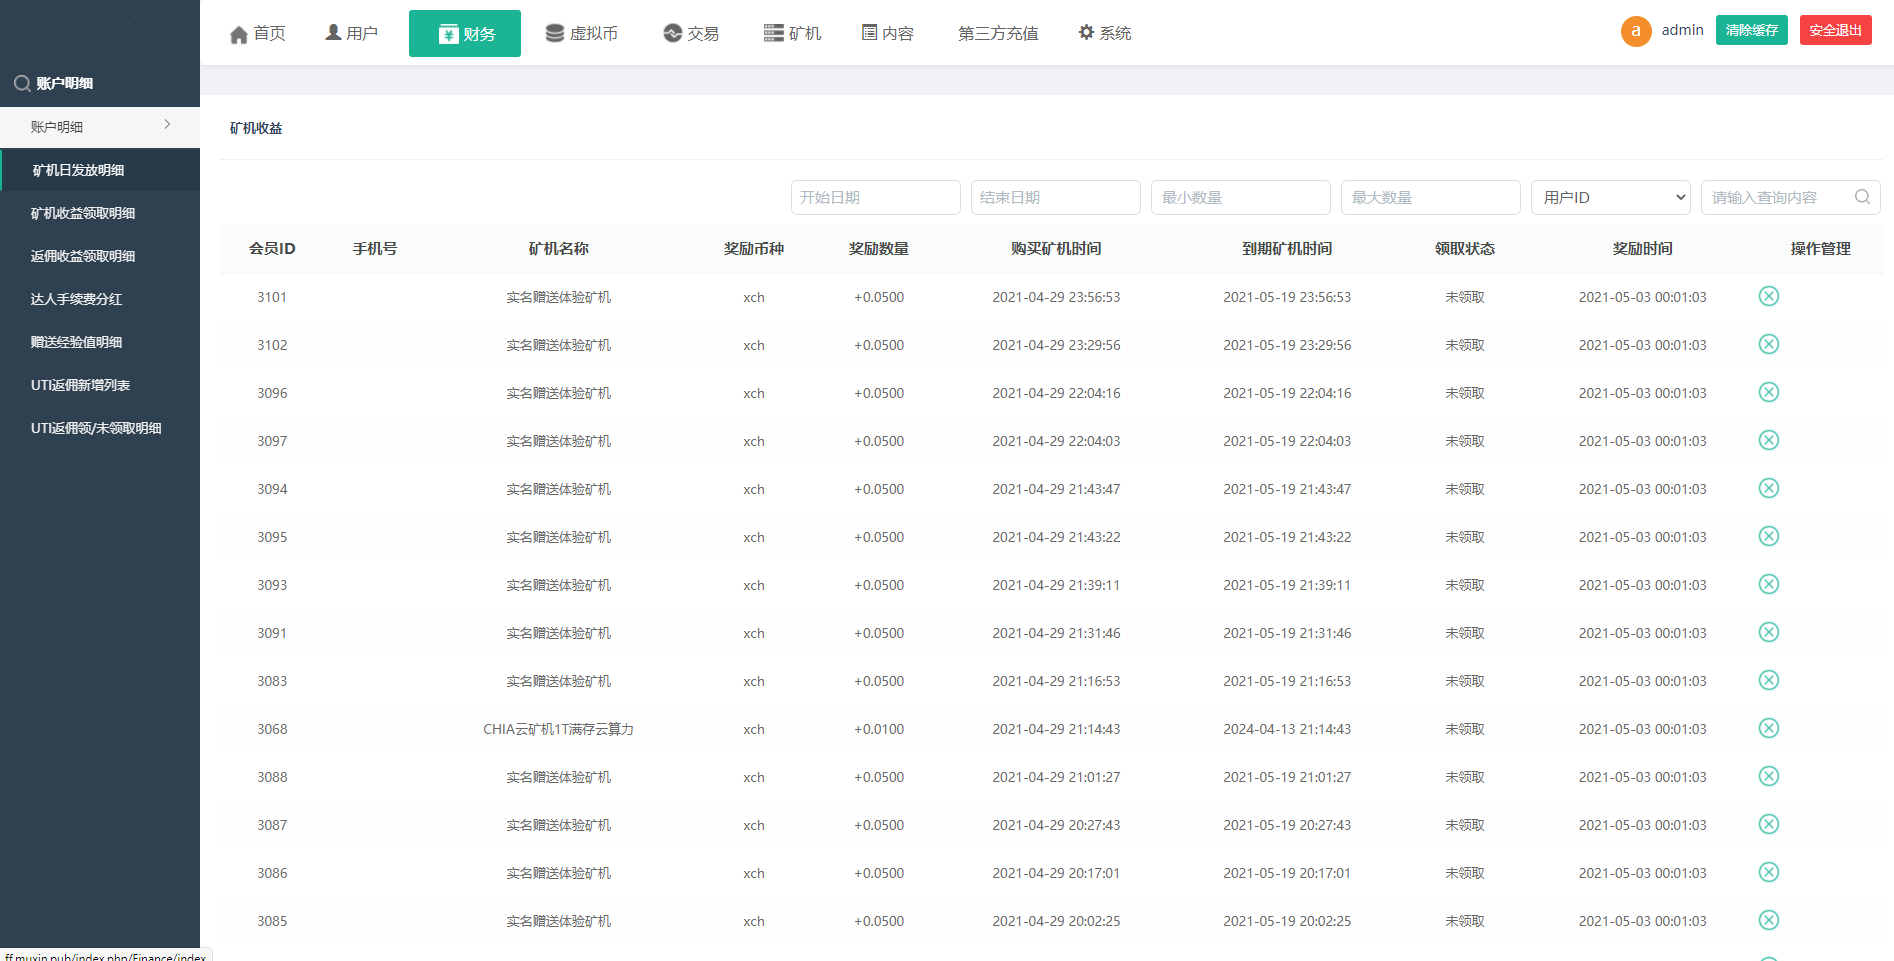Expand the 账户明细 sidebar section

[100, 126]
